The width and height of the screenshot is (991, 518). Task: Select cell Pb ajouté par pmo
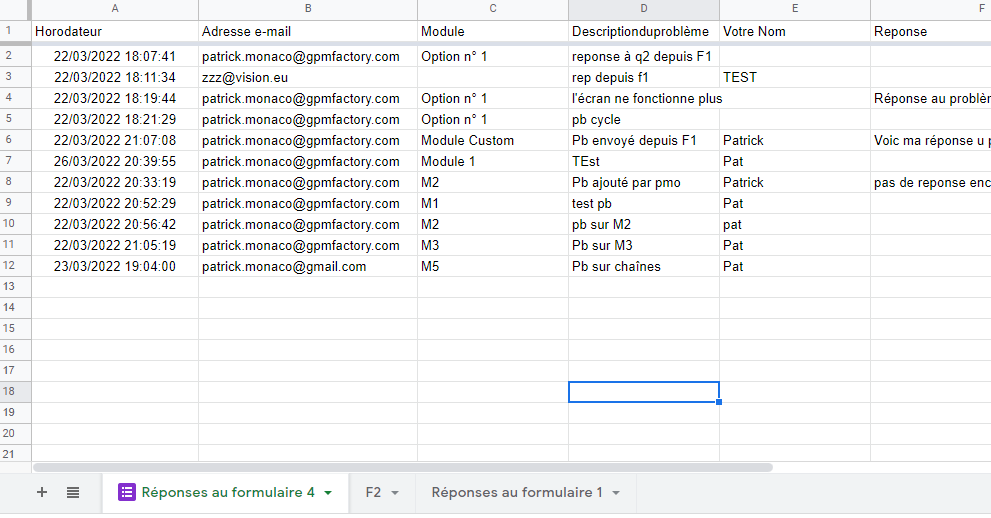pos(643,182)
